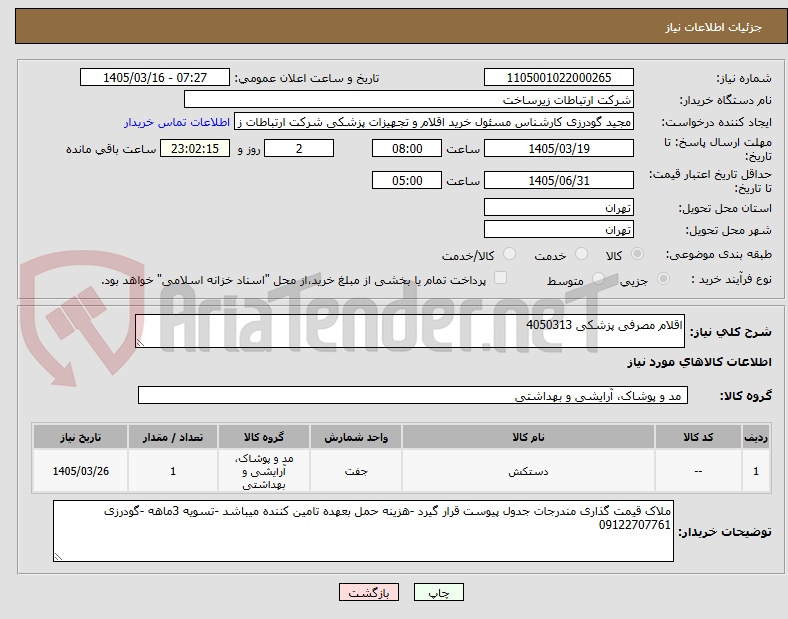This screenshot has height=619, width=788.
Task: Click the اطلاعات کالاهای مورد نیاز section heading
Action: coord(699,362)
